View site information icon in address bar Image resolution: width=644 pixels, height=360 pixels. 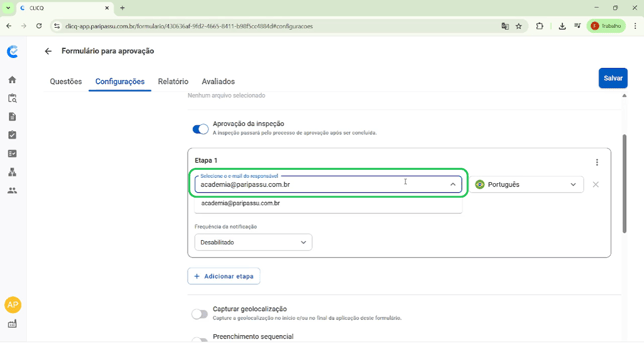pos(57,26)
